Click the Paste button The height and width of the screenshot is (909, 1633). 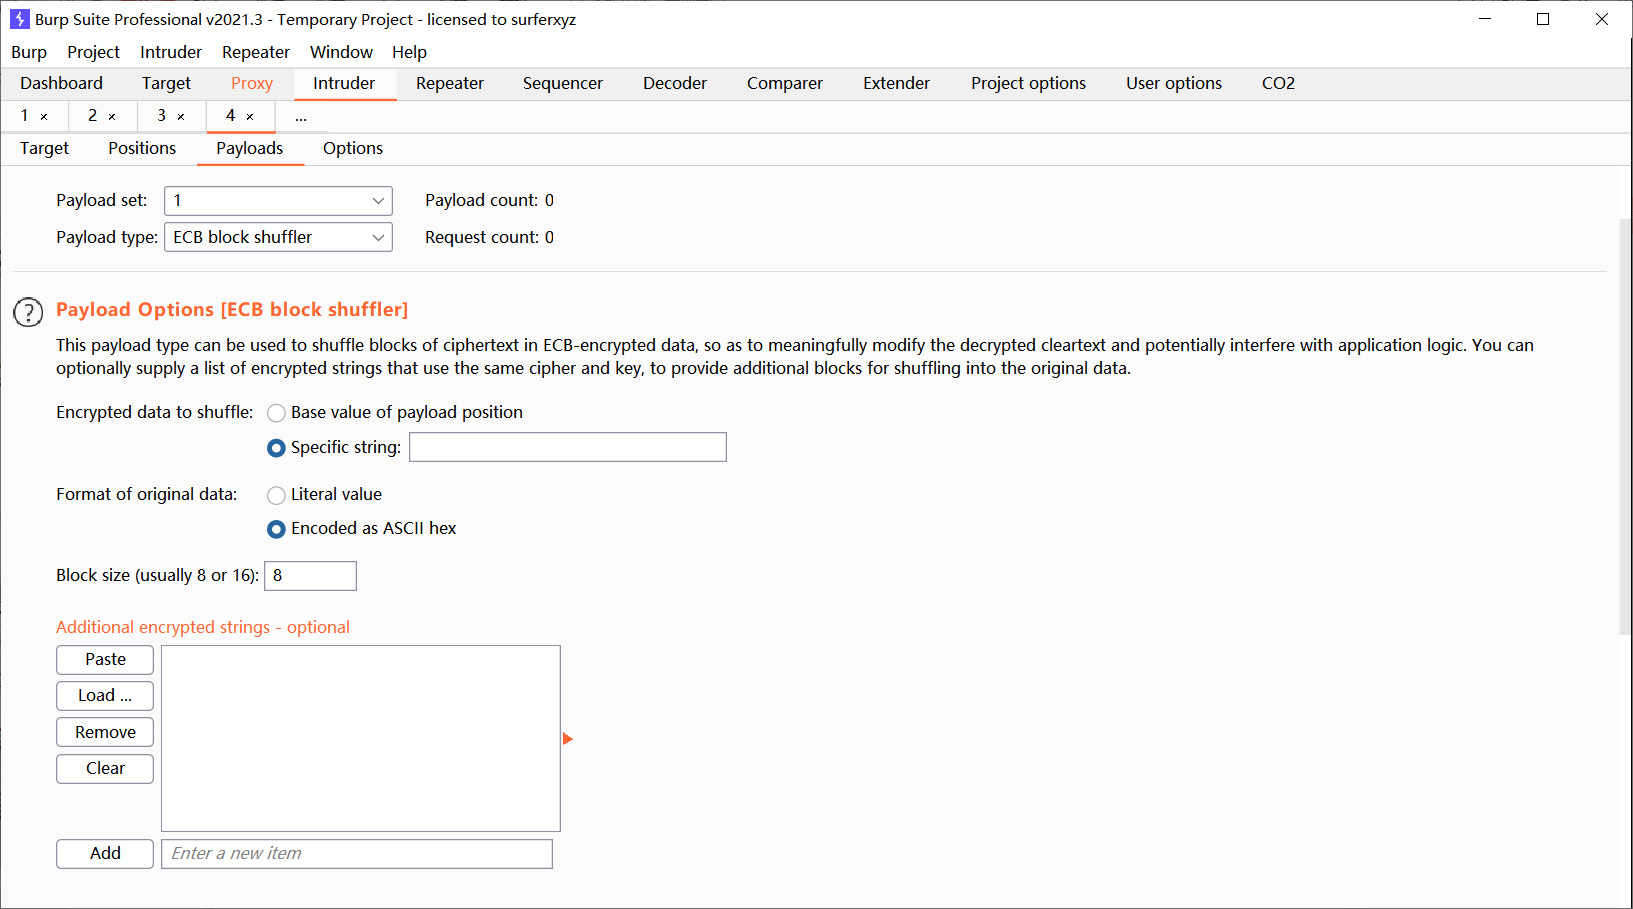click(105, 660)
